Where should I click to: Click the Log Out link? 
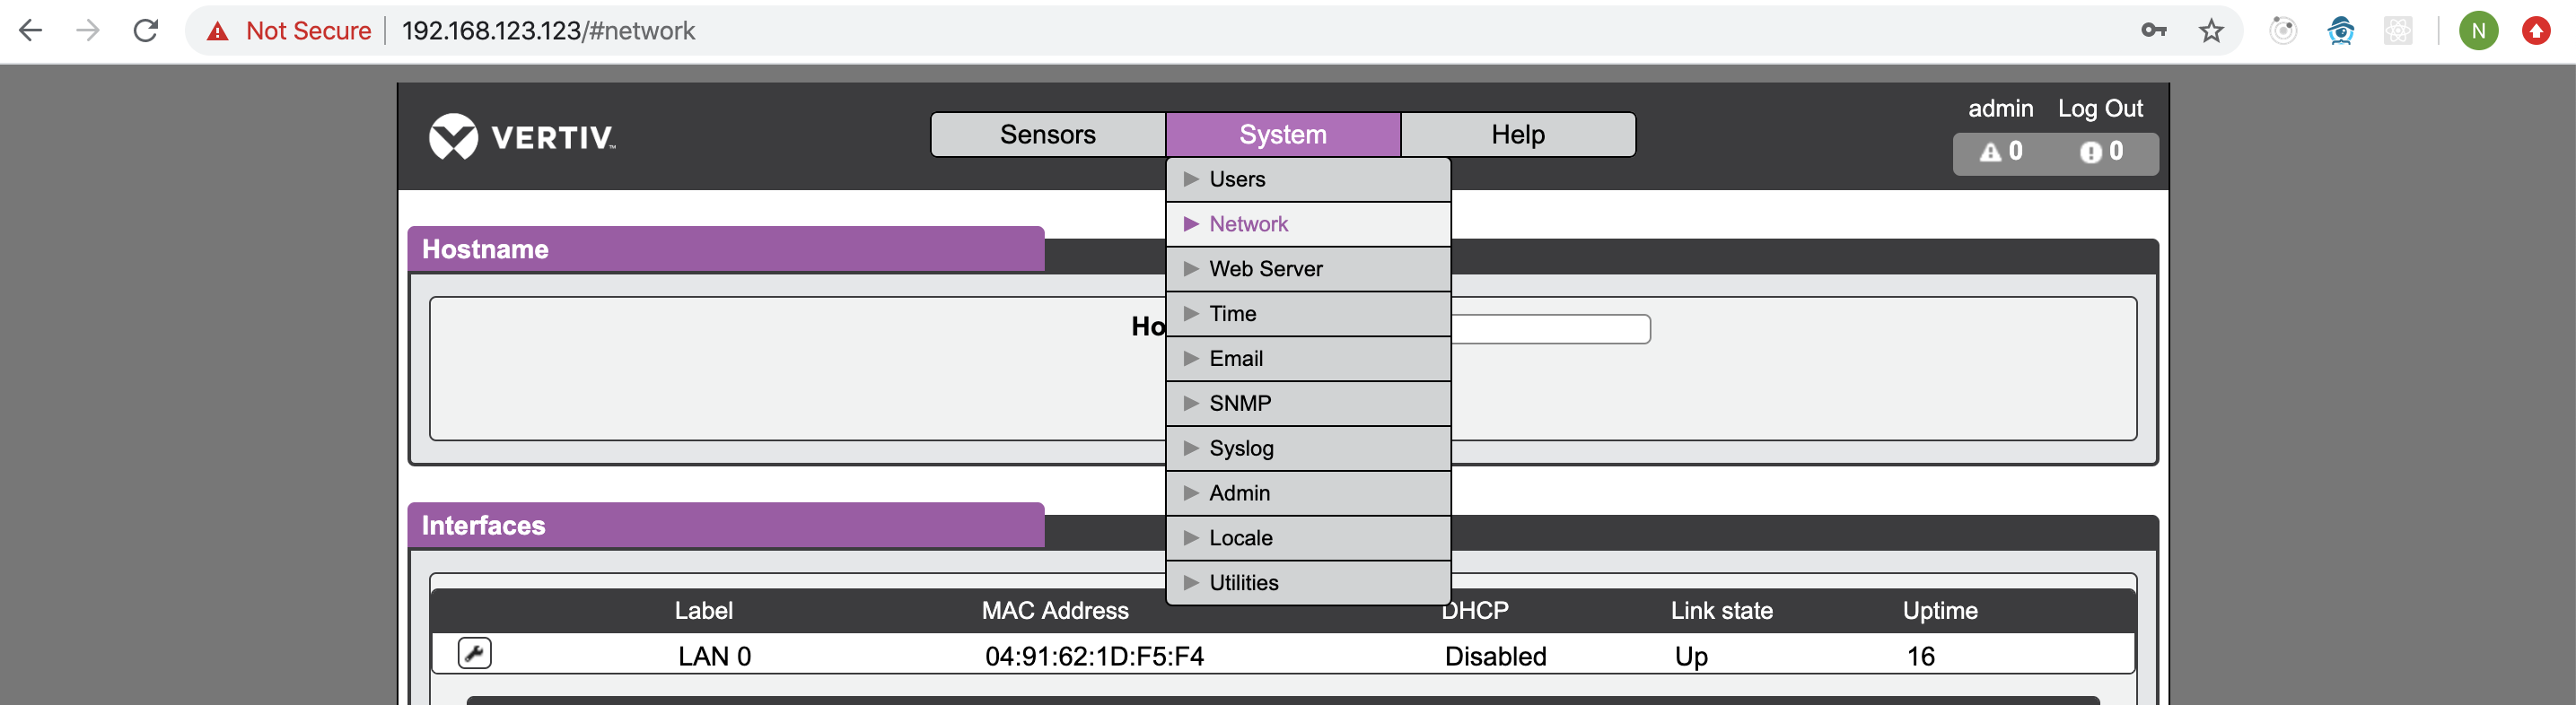point(2099,108)
